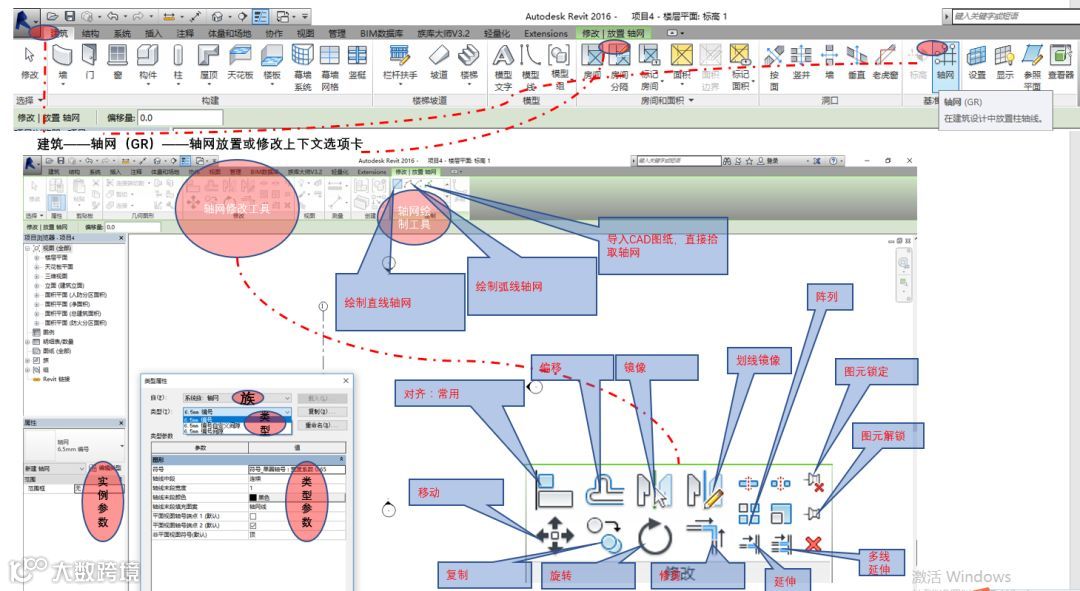Click the 幕墙系统 curtain system icon
Viewport: 1080px width, 591px height.
point(302,55)
